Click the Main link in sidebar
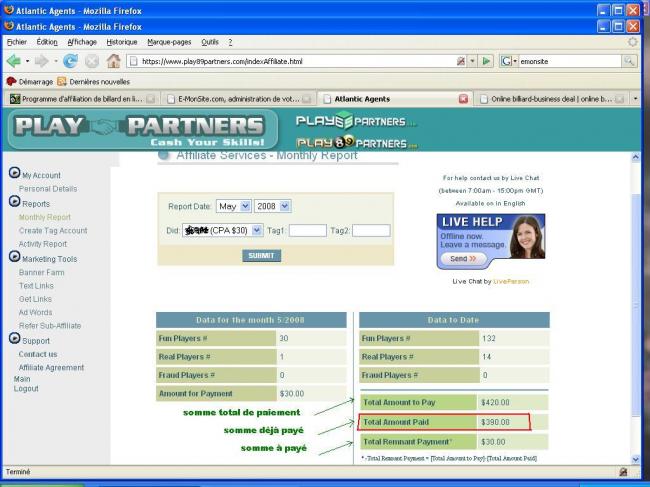The height and width of the screenshot is (487, 650). 22,379
